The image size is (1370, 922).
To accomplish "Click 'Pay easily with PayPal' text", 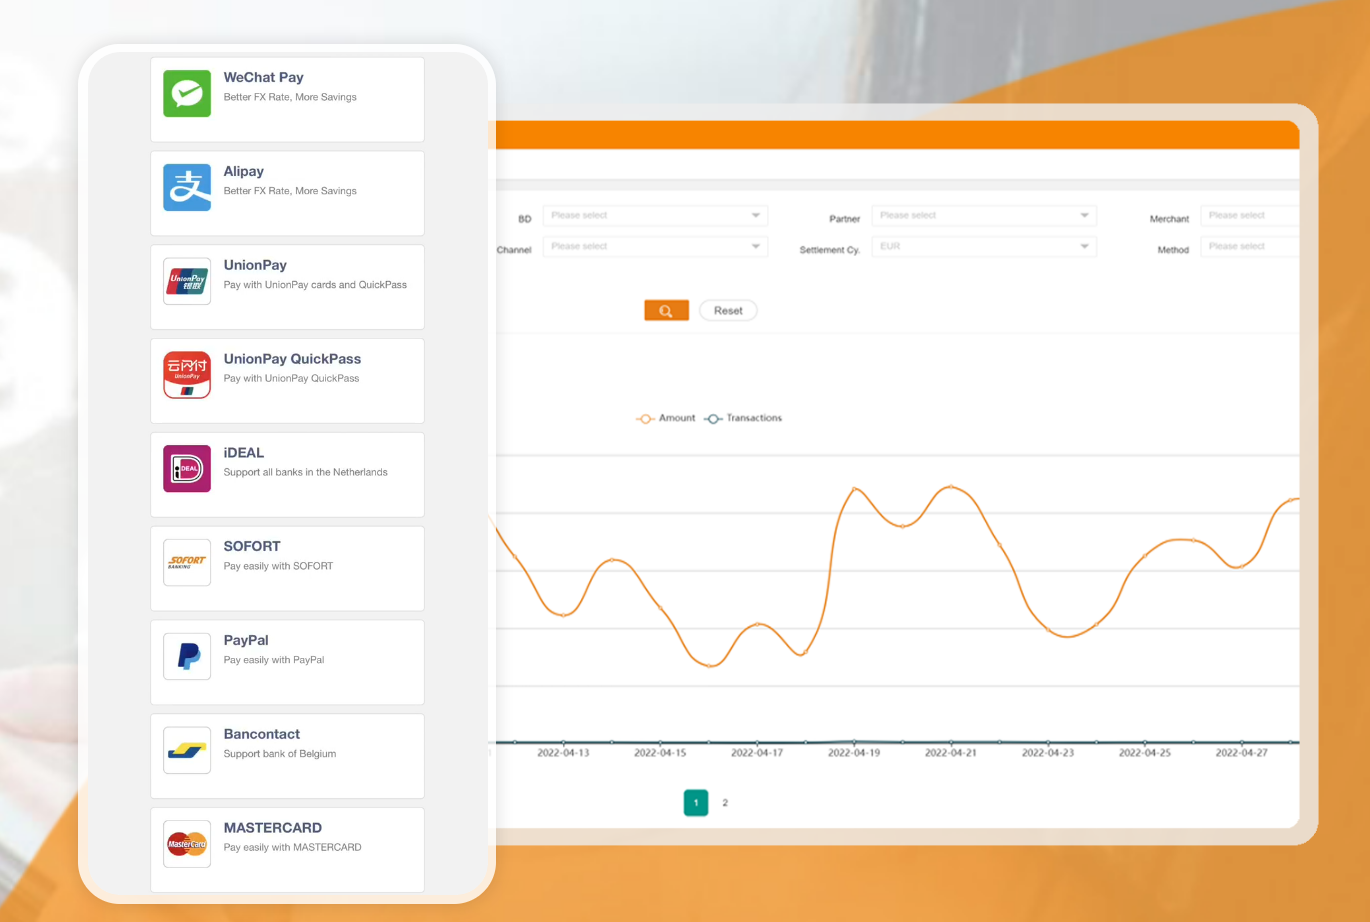I will tap(273, 660).
